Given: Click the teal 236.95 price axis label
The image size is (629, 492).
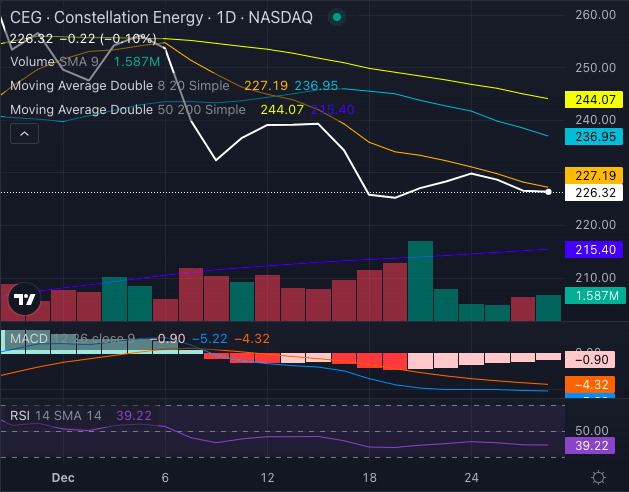Looking at the screenshot, I should [x=595, y=136].
